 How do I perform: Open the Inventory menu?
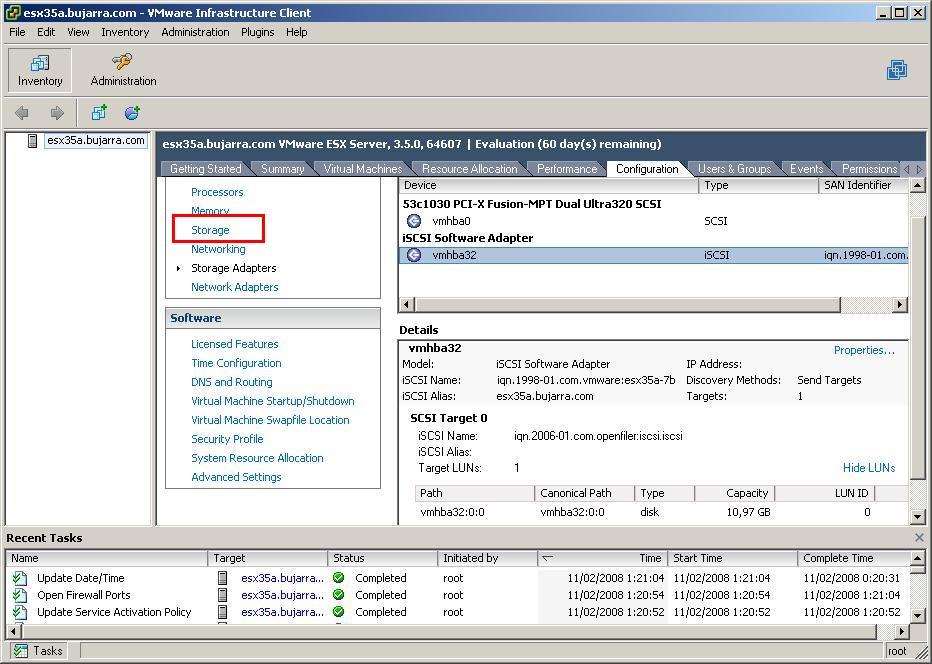click(125, 32)
